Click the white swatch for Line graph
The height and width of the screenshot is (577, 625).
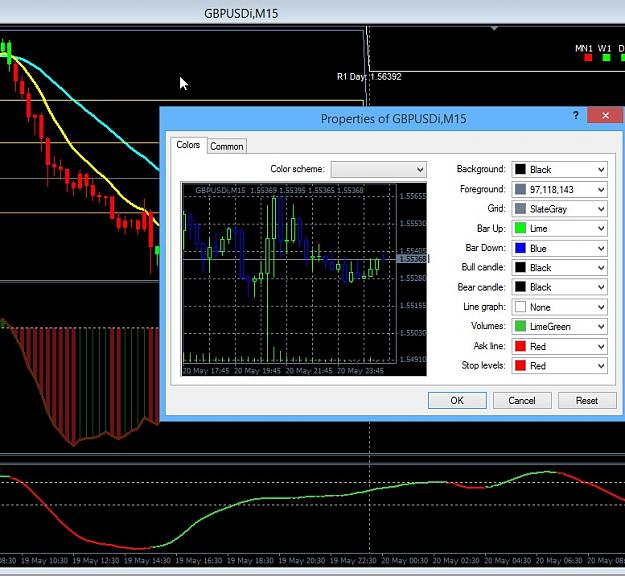(x=520, y=307)
